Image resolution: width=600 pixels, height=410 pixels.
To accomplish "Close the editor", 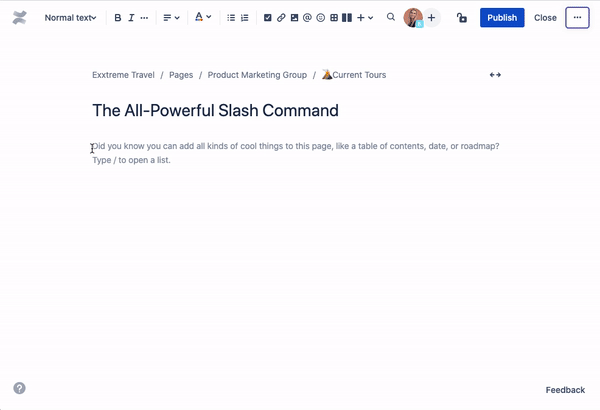I will pyautogui.click(x=545, y=18).
